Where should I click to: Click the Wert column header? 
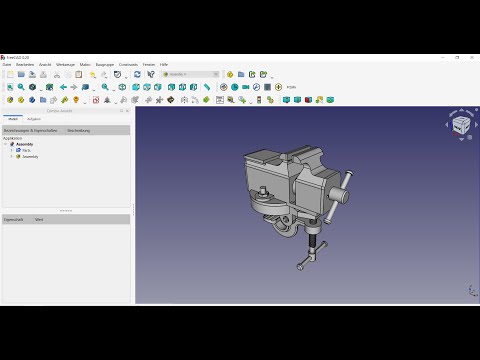82,219
